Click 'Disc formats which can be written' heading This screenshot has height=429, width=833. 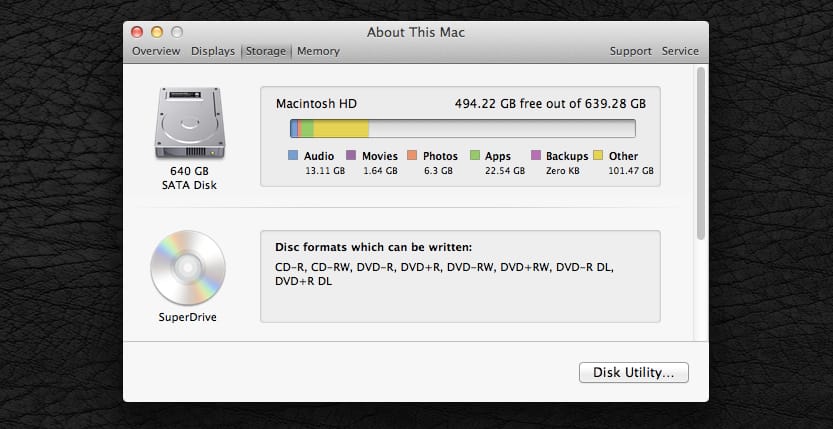[373, 247]
